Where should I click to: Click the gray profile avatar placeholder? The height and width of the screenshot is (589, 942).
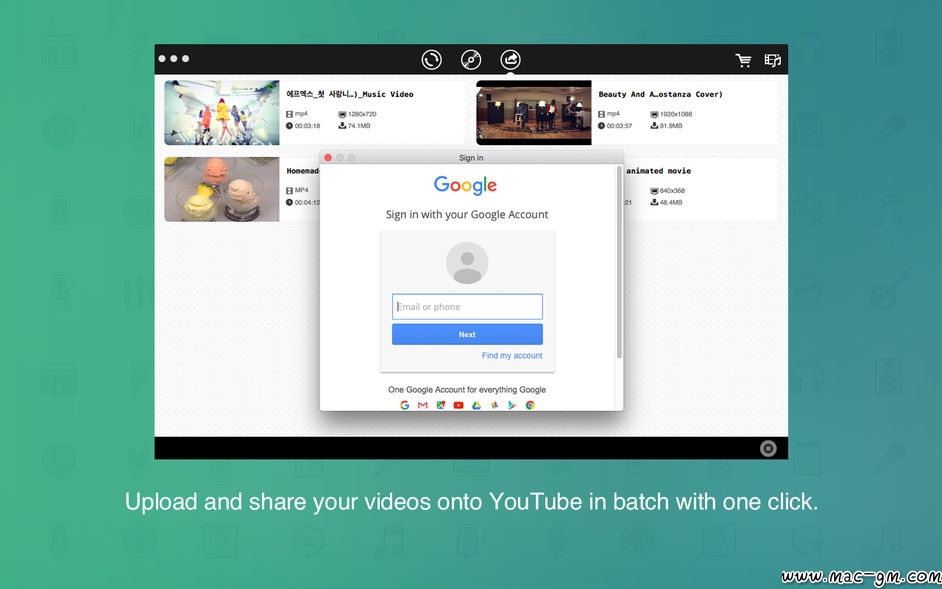click(467, 263)
